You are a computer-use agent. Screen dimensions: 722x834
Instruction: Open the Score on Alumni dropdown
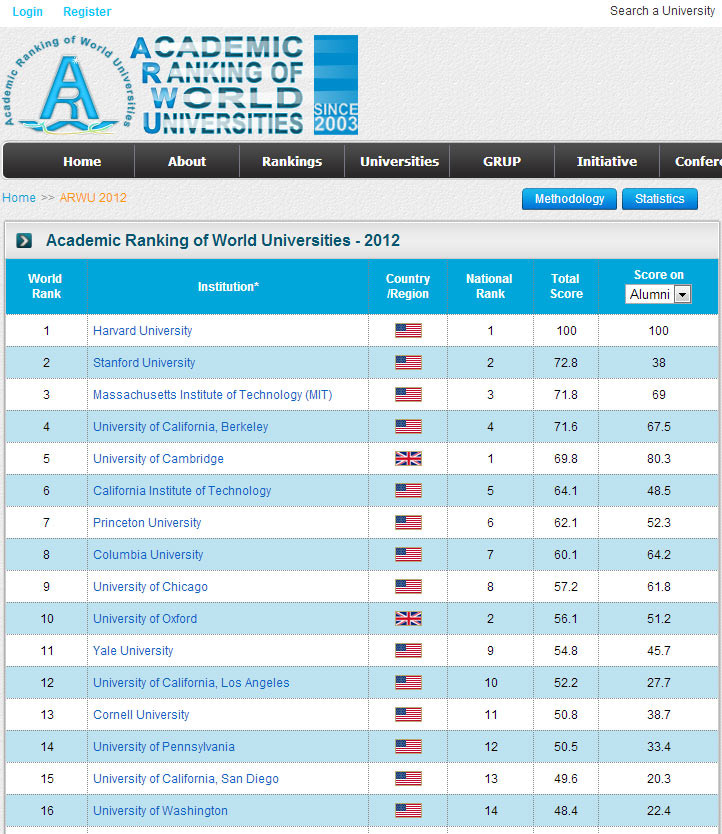pyautogui.click(x=658, y=294)
